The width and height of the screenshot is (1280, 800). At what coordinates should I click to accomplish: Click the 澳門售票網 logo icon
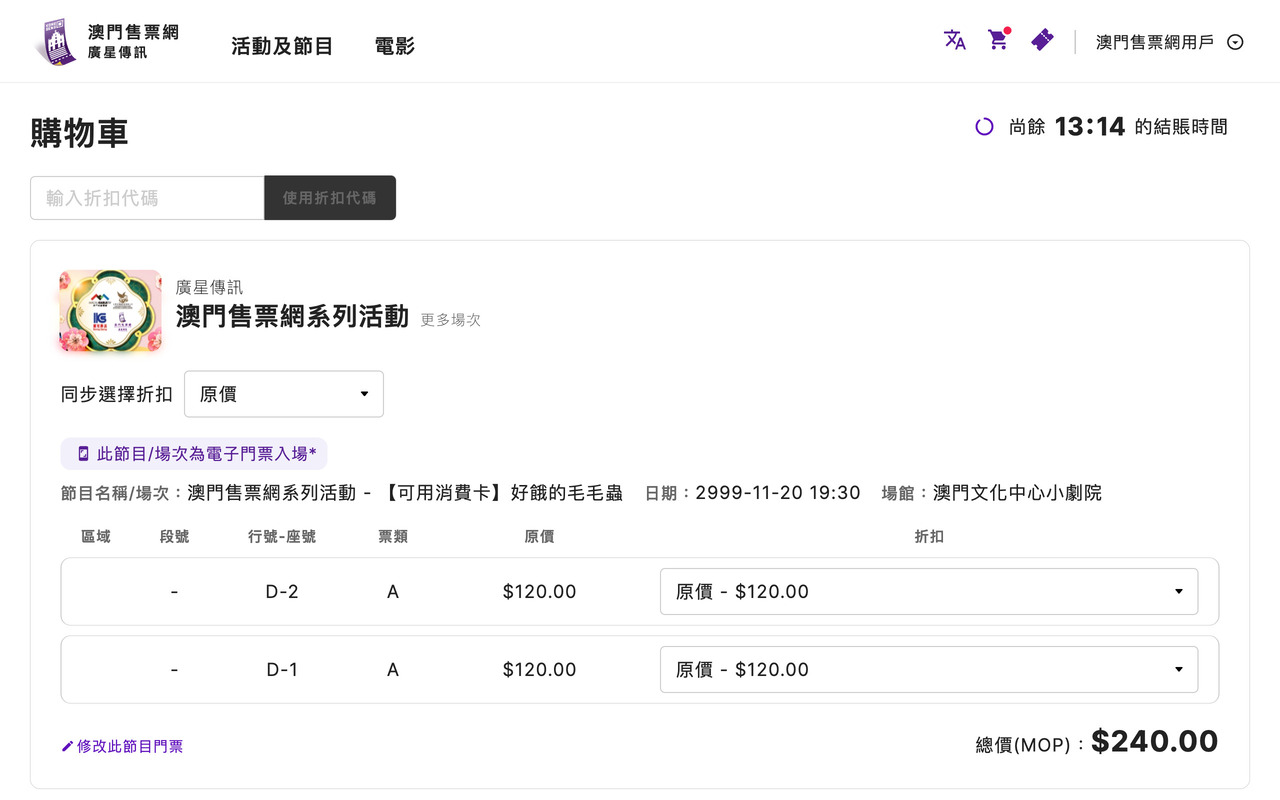pyautogui.click(x=55, y=41)
